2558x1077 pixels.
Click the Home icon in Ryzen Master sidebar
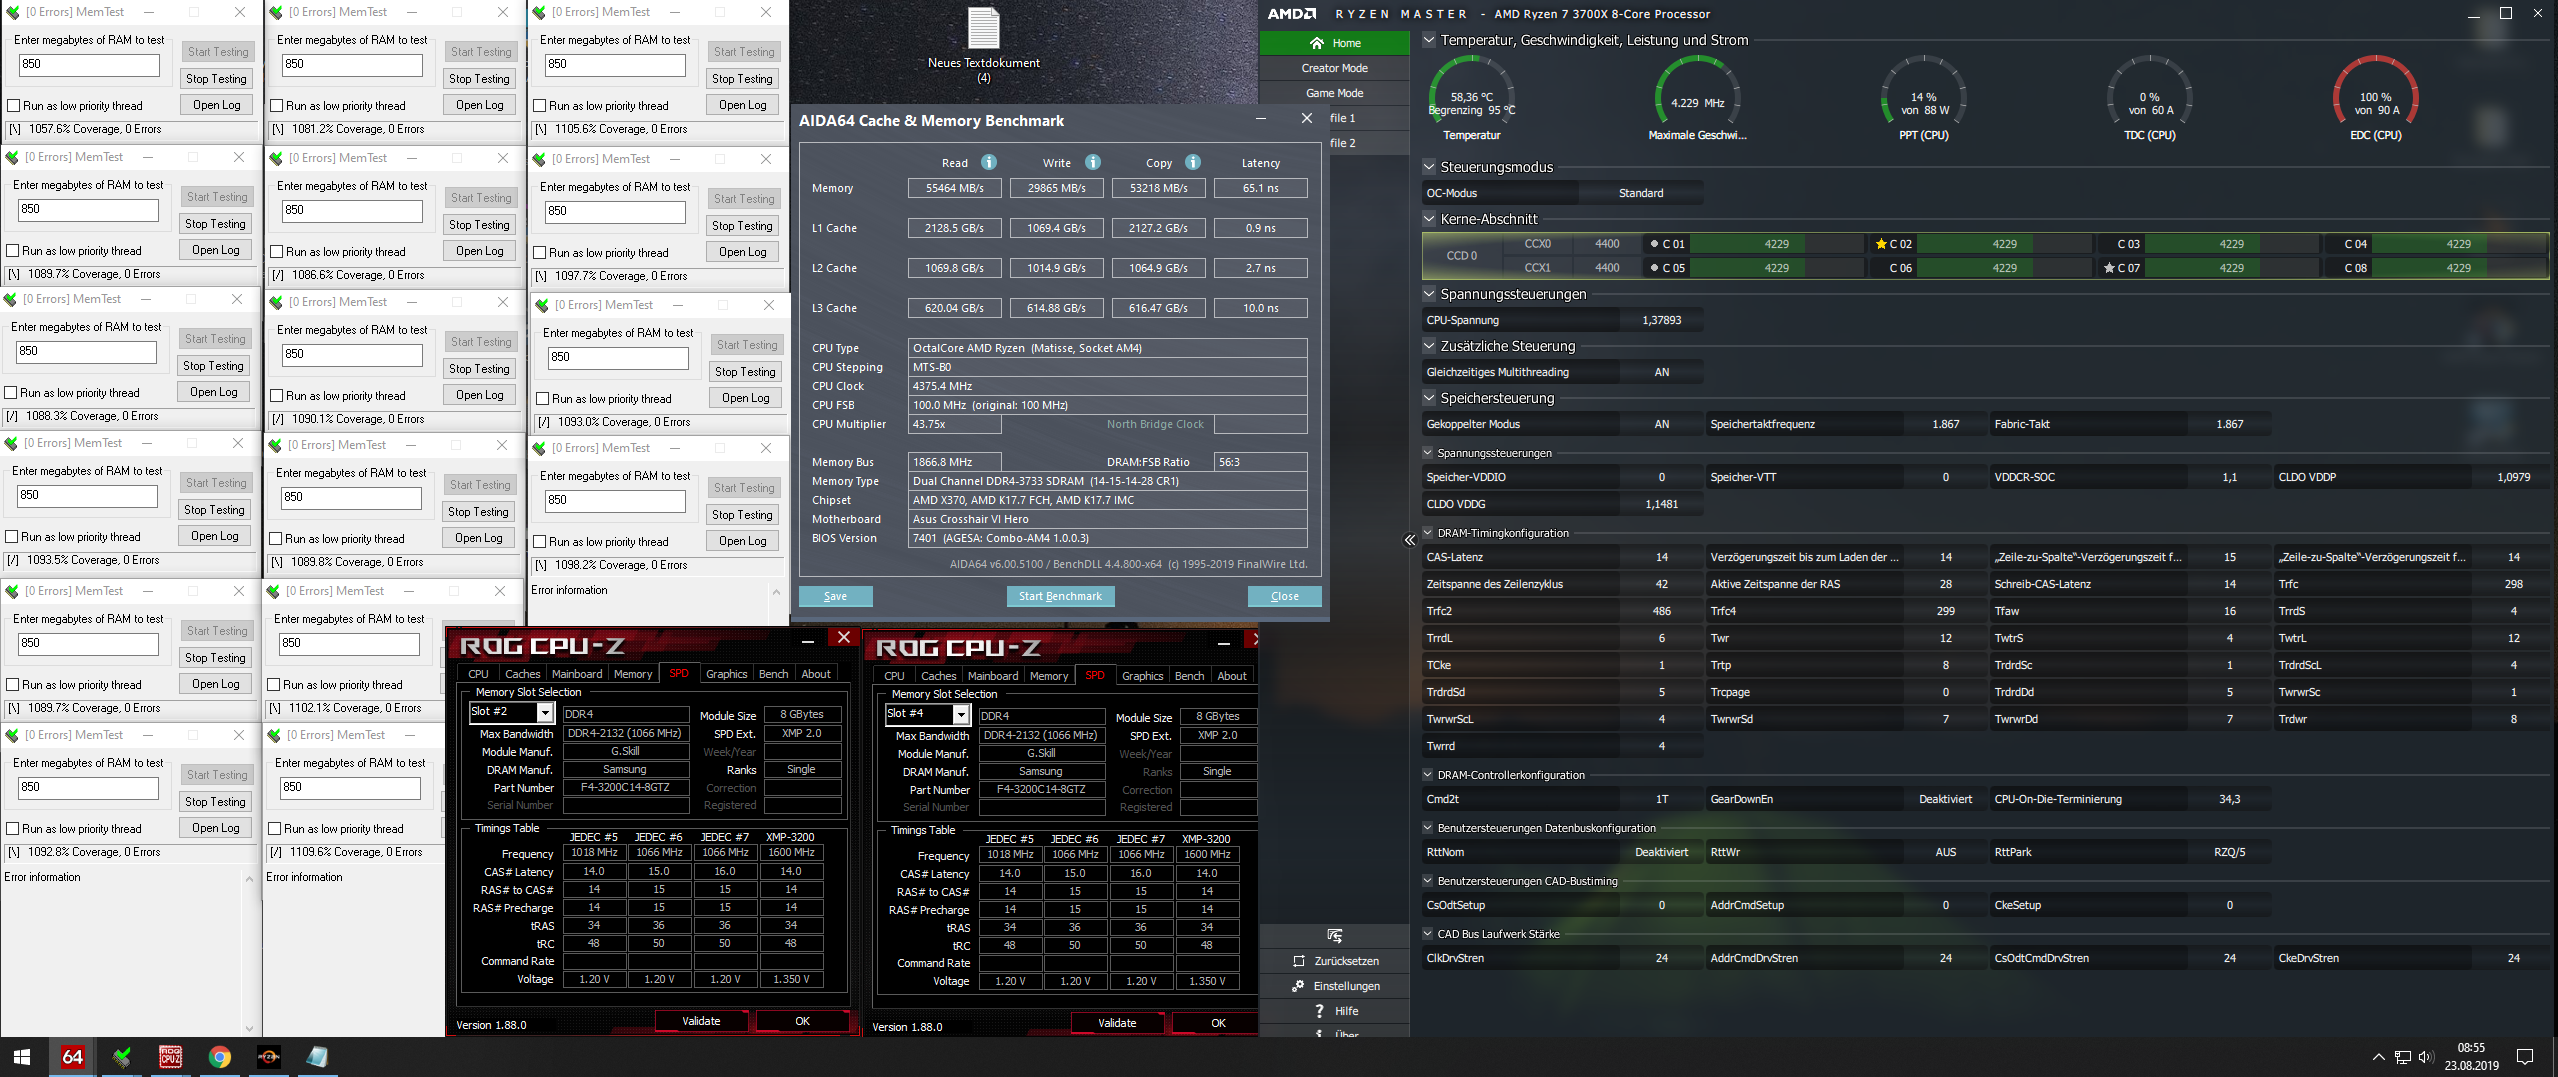pyautogui.click(x=1316, y=43)
